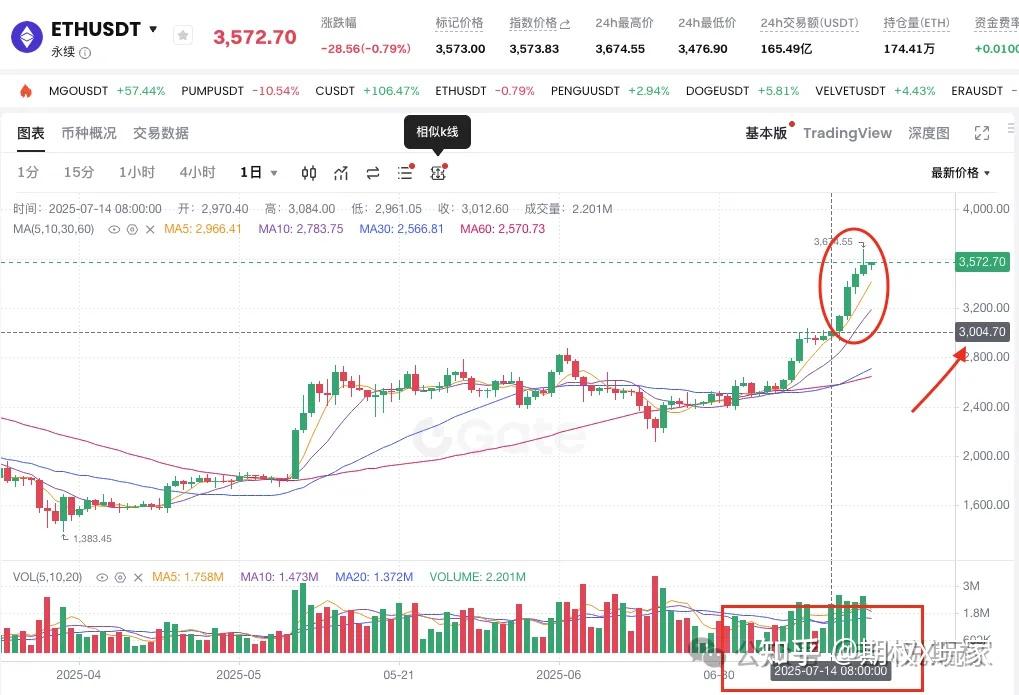The width and height of the screenshot is (1019, 695).
Task: Hide the MA(5,10,30,60) indicator eye icon
Action: [114, 229]
